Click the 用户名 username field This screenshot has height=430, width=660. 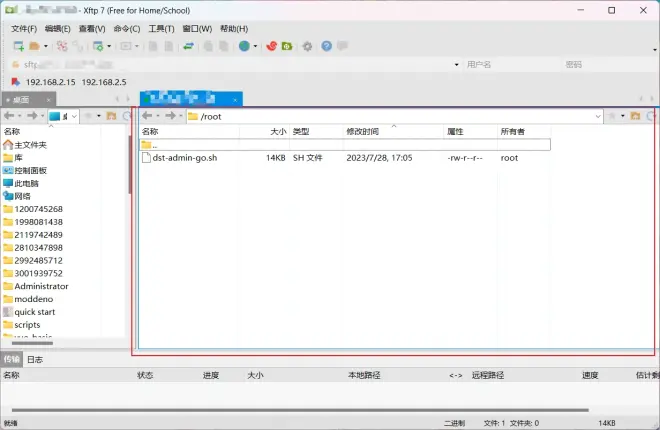pos(511,64)
